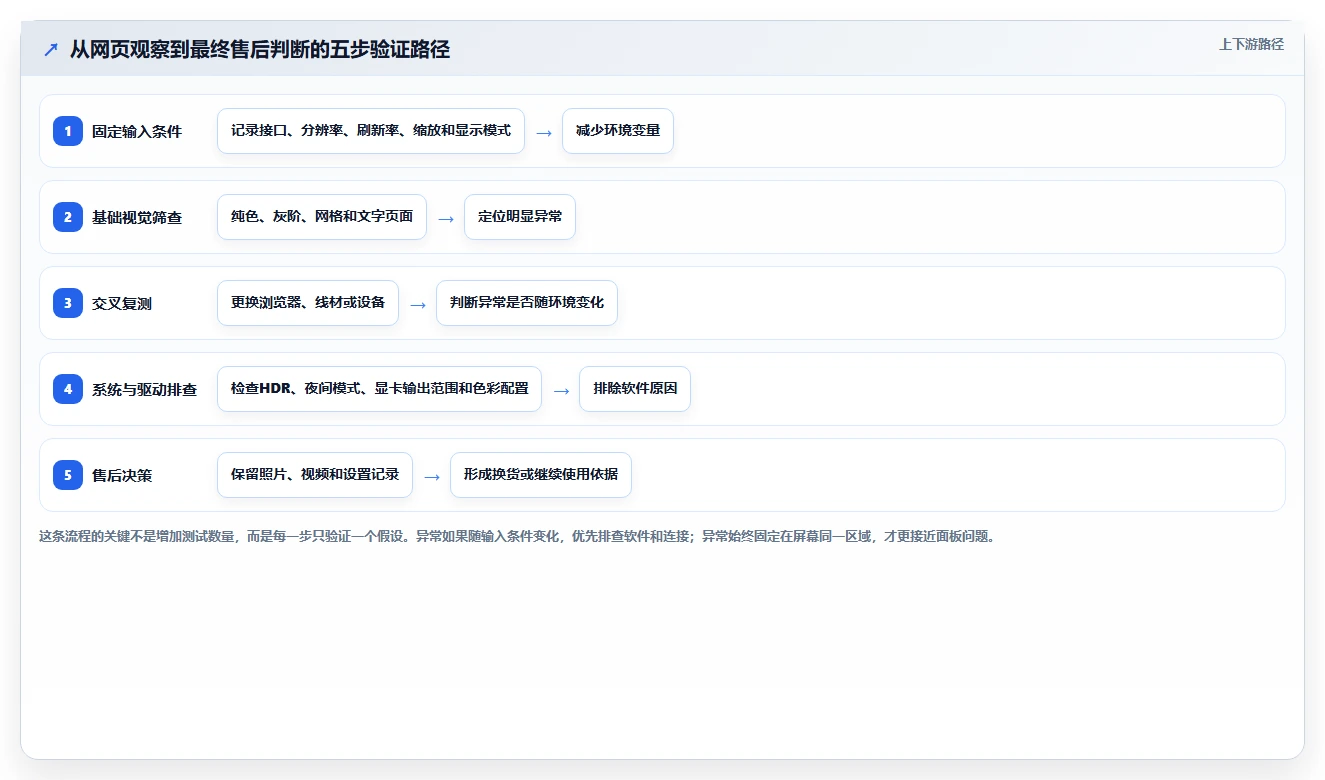Click the step number 4 badge
Screen dimensions: 1325x780
(68, 388)
